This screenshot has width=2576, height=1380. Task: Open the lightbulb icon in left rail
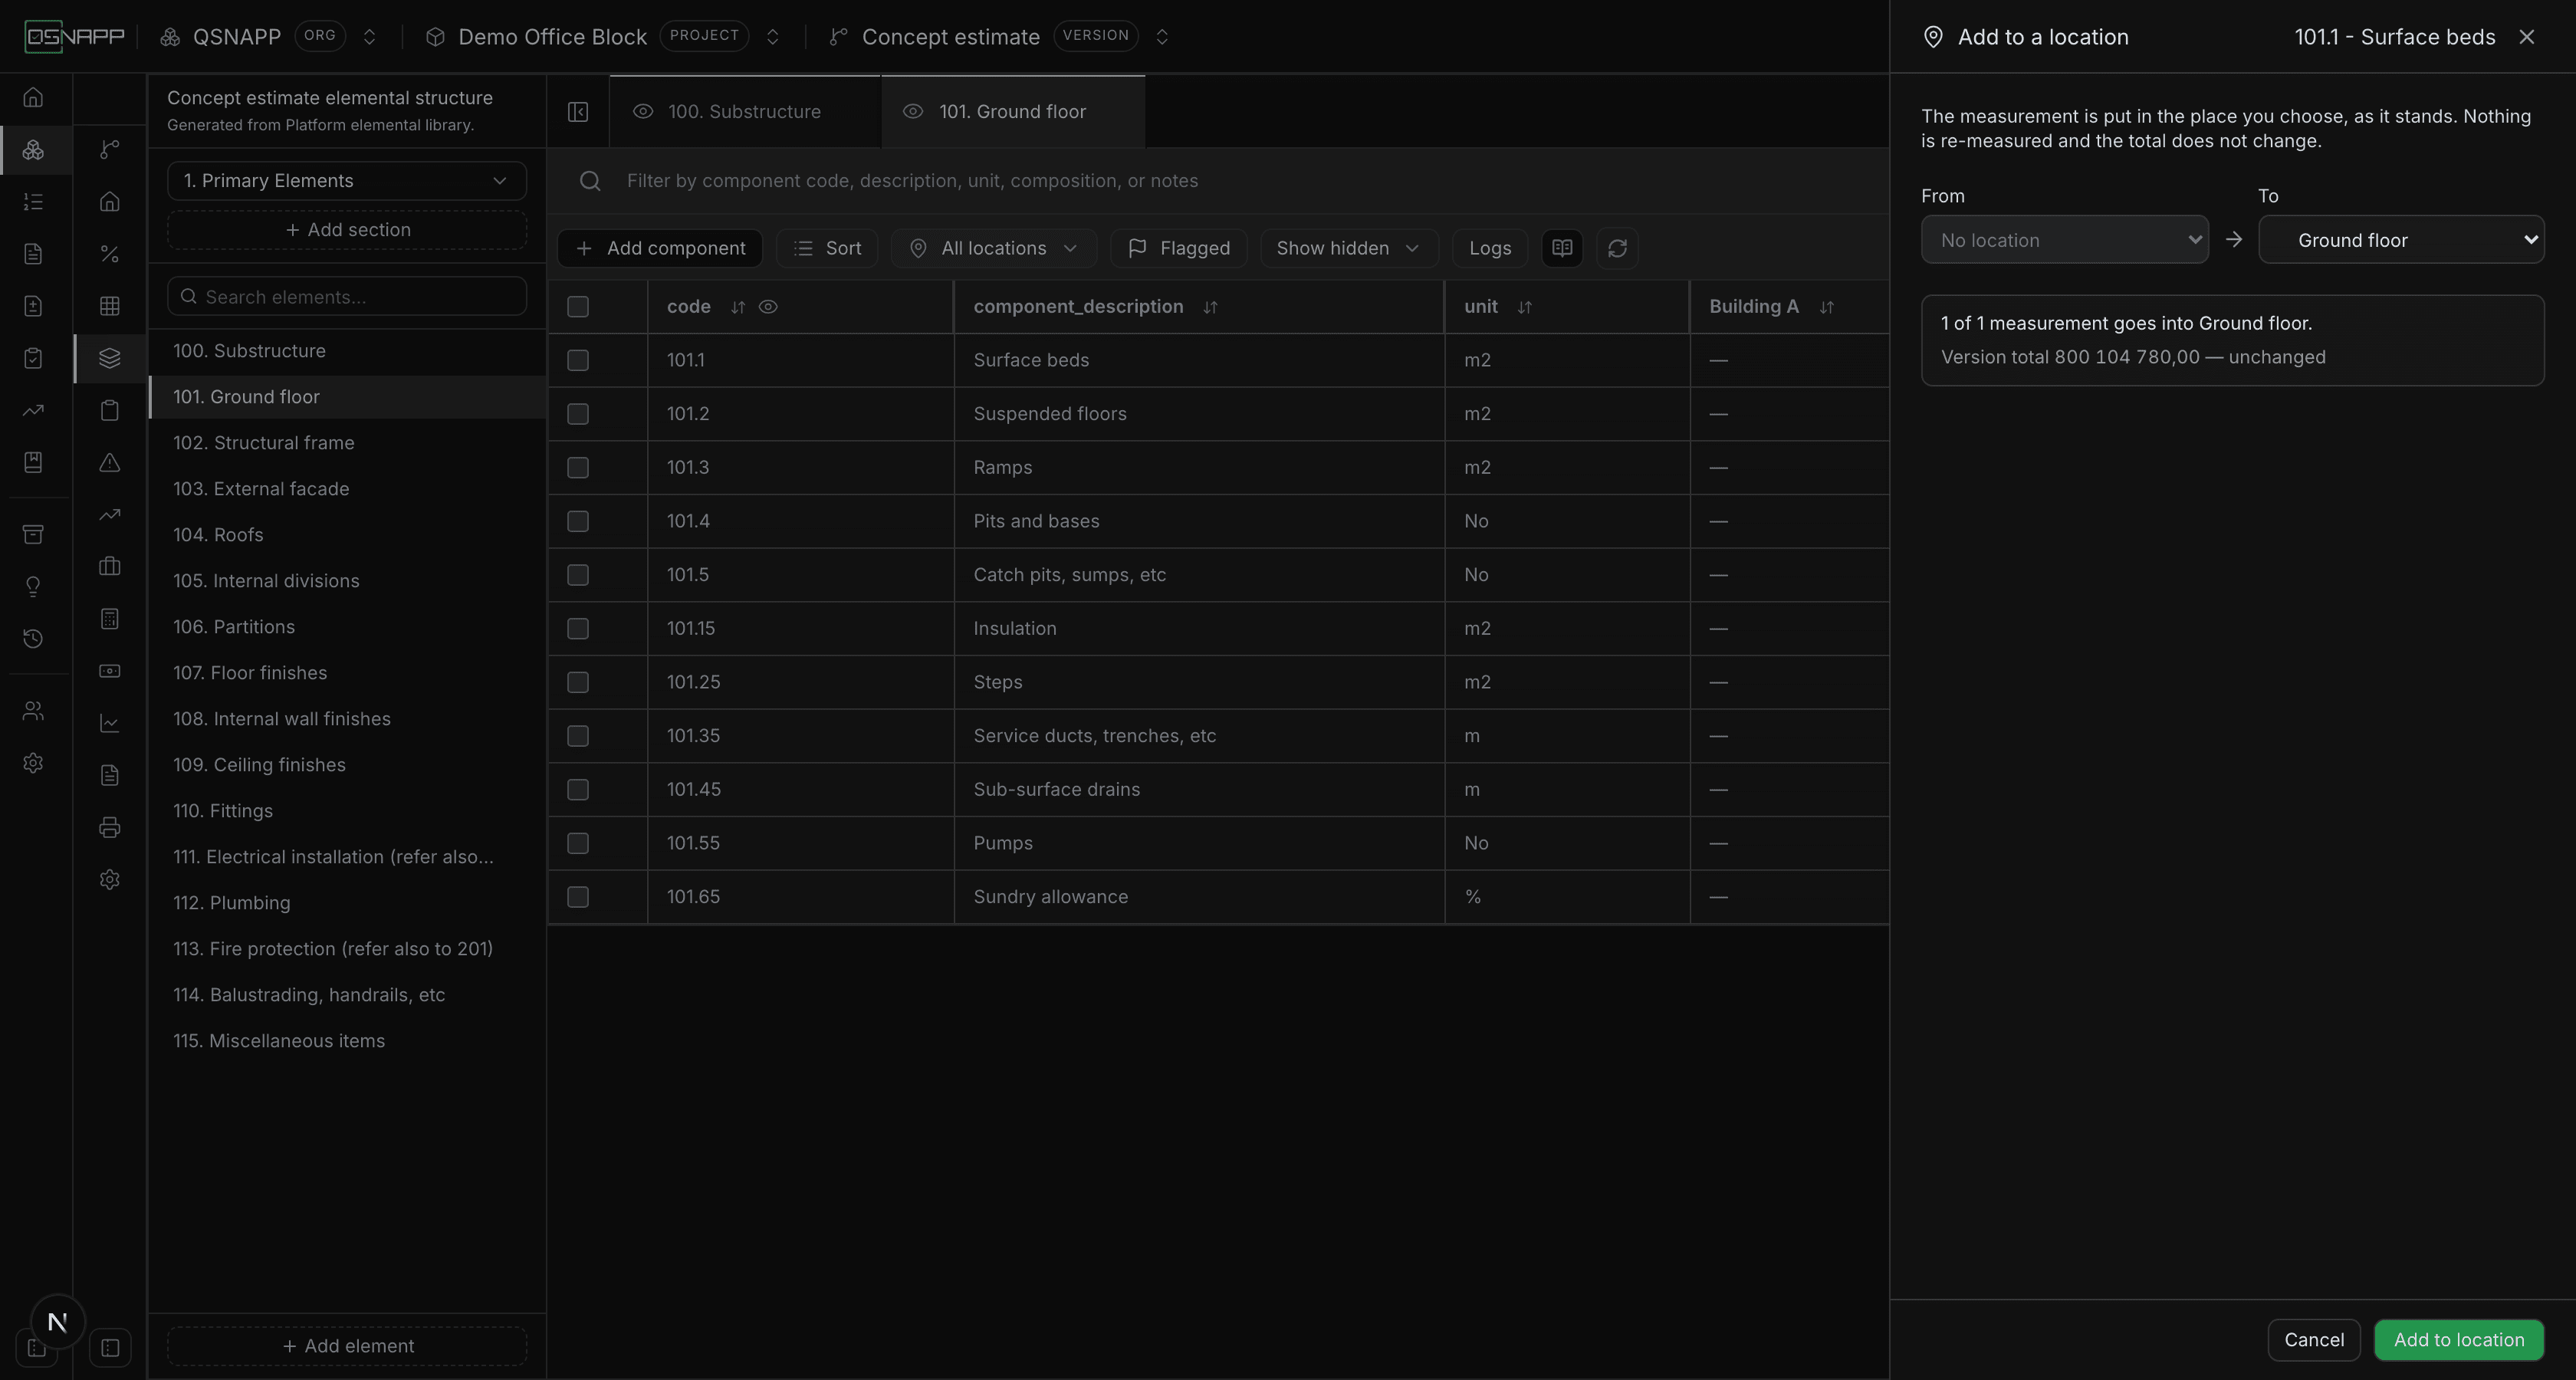click(x=33, y=586)
